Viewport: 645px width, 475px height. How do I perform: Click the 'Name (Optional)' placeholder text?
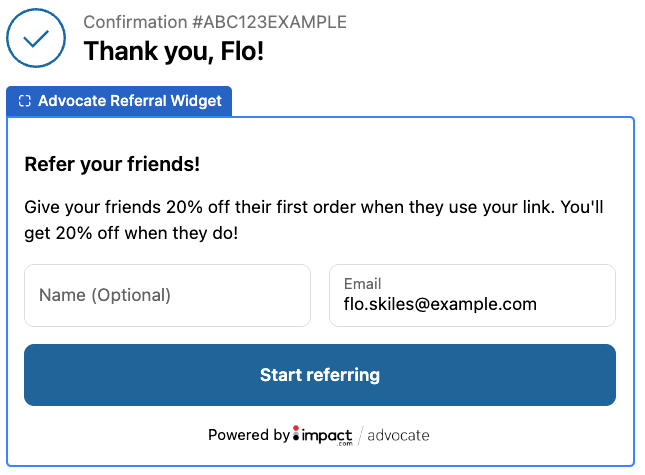click(x=105, y=295)
